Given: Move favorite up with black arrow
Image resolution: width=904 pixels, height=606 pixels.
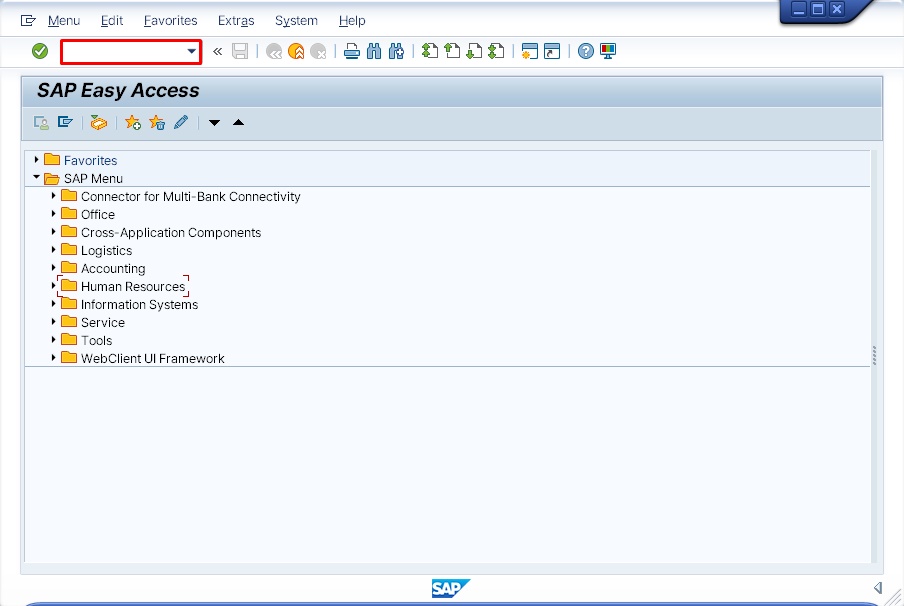Looking at the screenshot, I should coord(238,122).
